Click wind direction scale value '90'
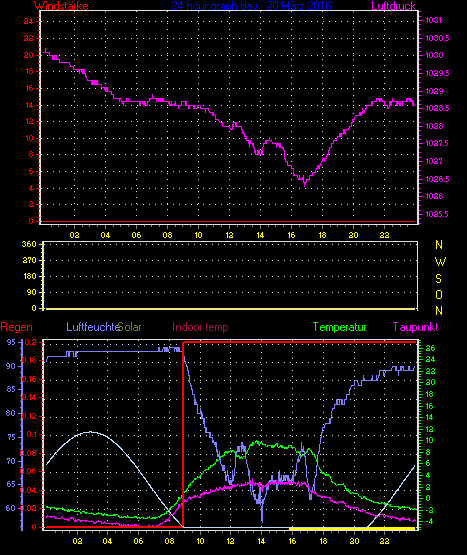The image size is (467, 555). [x=32, y=292]
